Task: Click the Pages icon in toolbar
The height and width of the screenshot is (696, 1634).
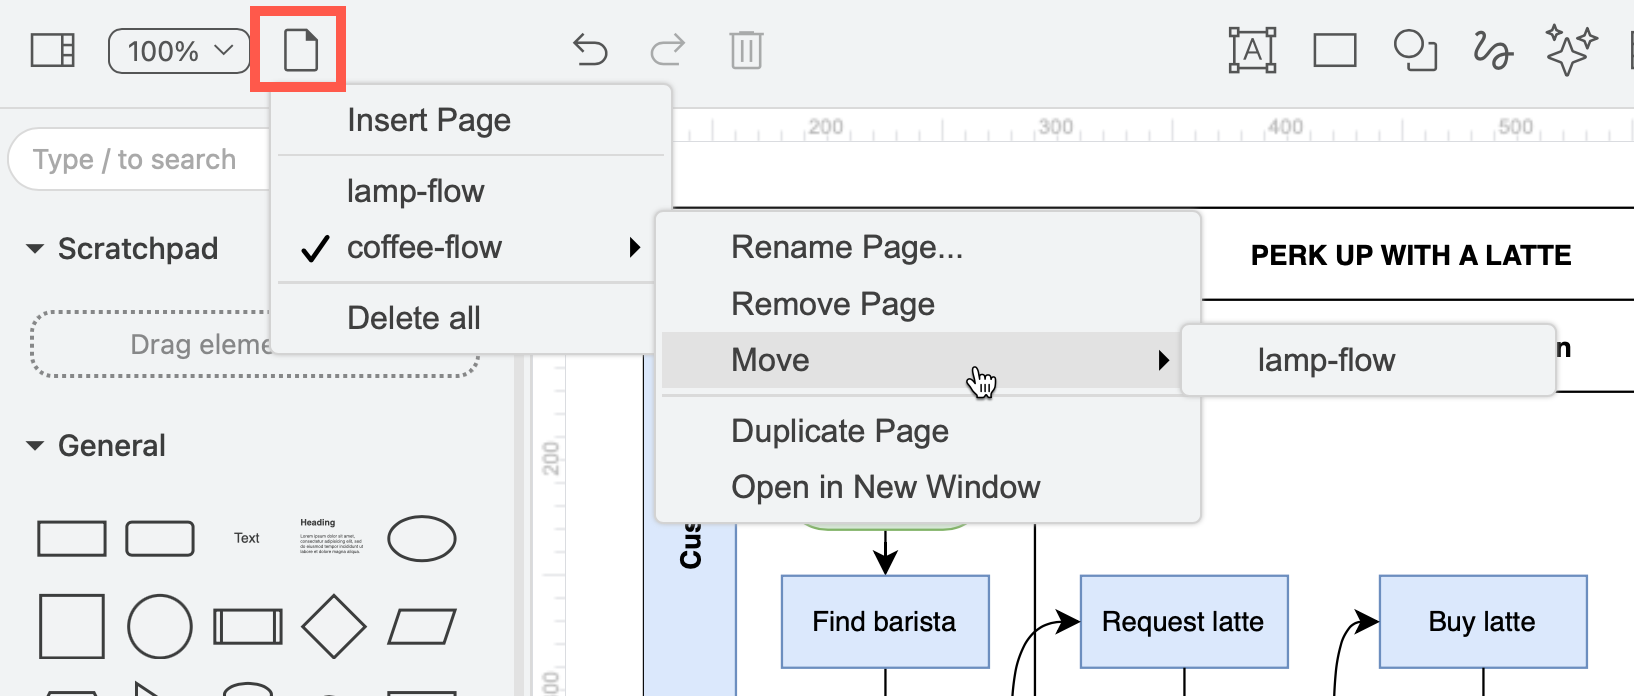Action: pos(300,50)
